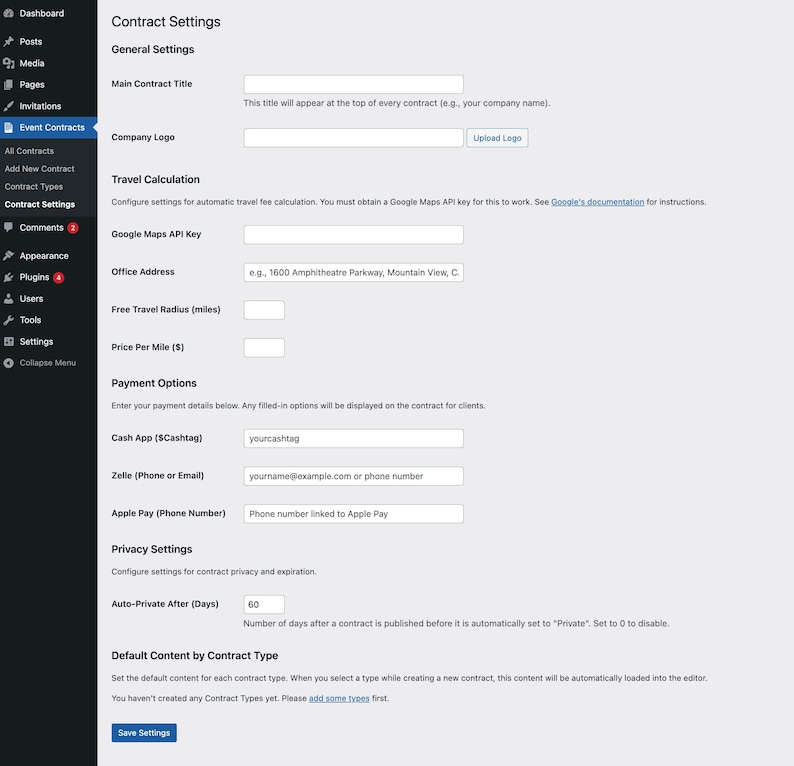This screenshot has height=766, width=794.
Task: Open Google's documentation link
Action: click(x=598, y=202)
